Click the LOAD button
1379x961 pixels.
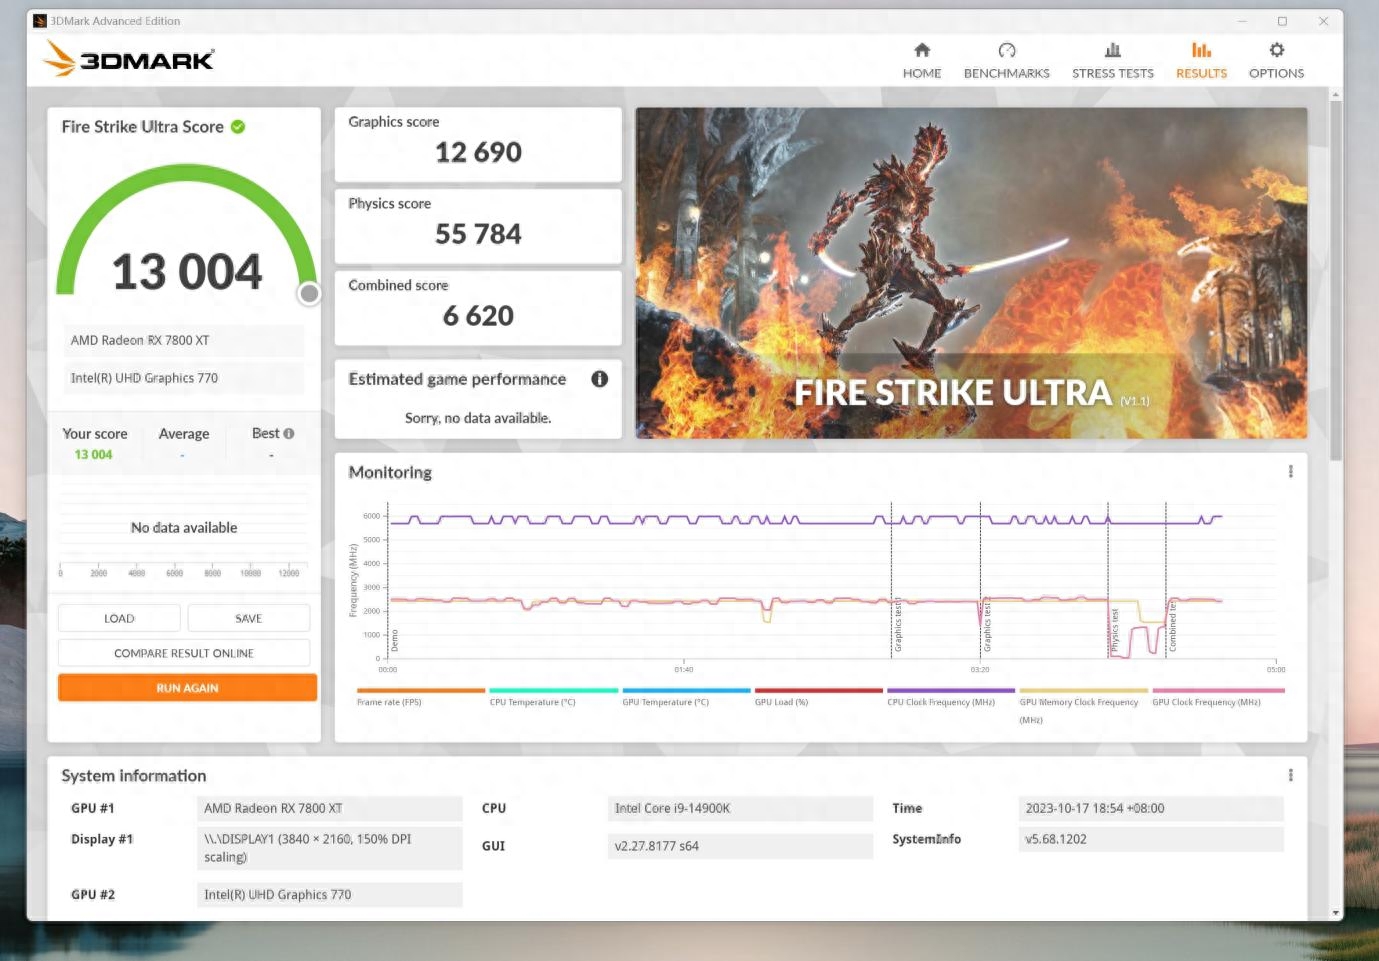(119, 618)
